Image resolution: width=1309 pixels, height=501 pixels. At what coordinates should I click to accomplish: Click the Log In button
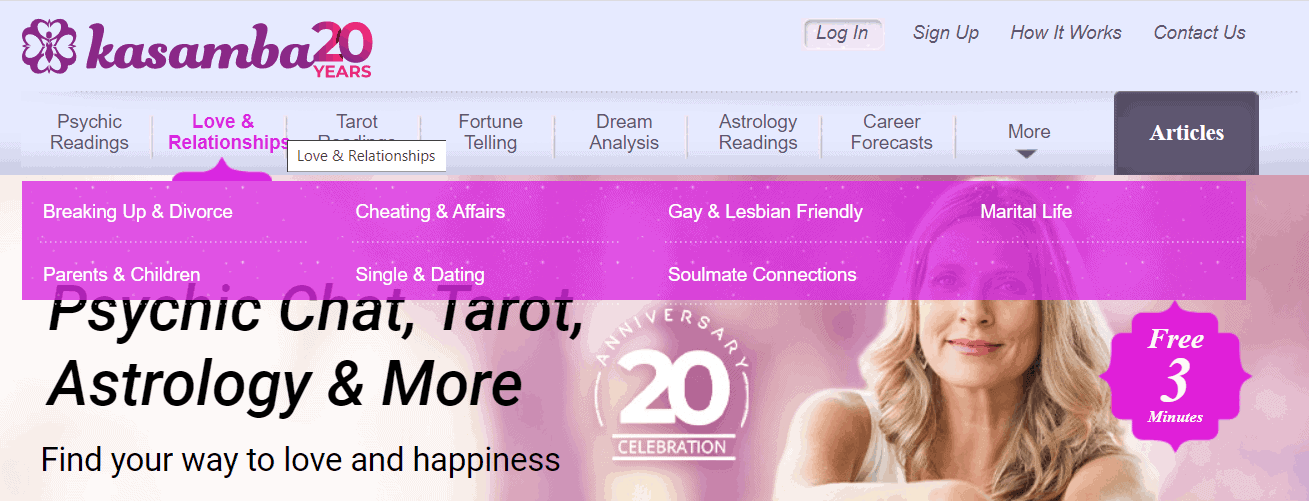[x=843, y=33]
